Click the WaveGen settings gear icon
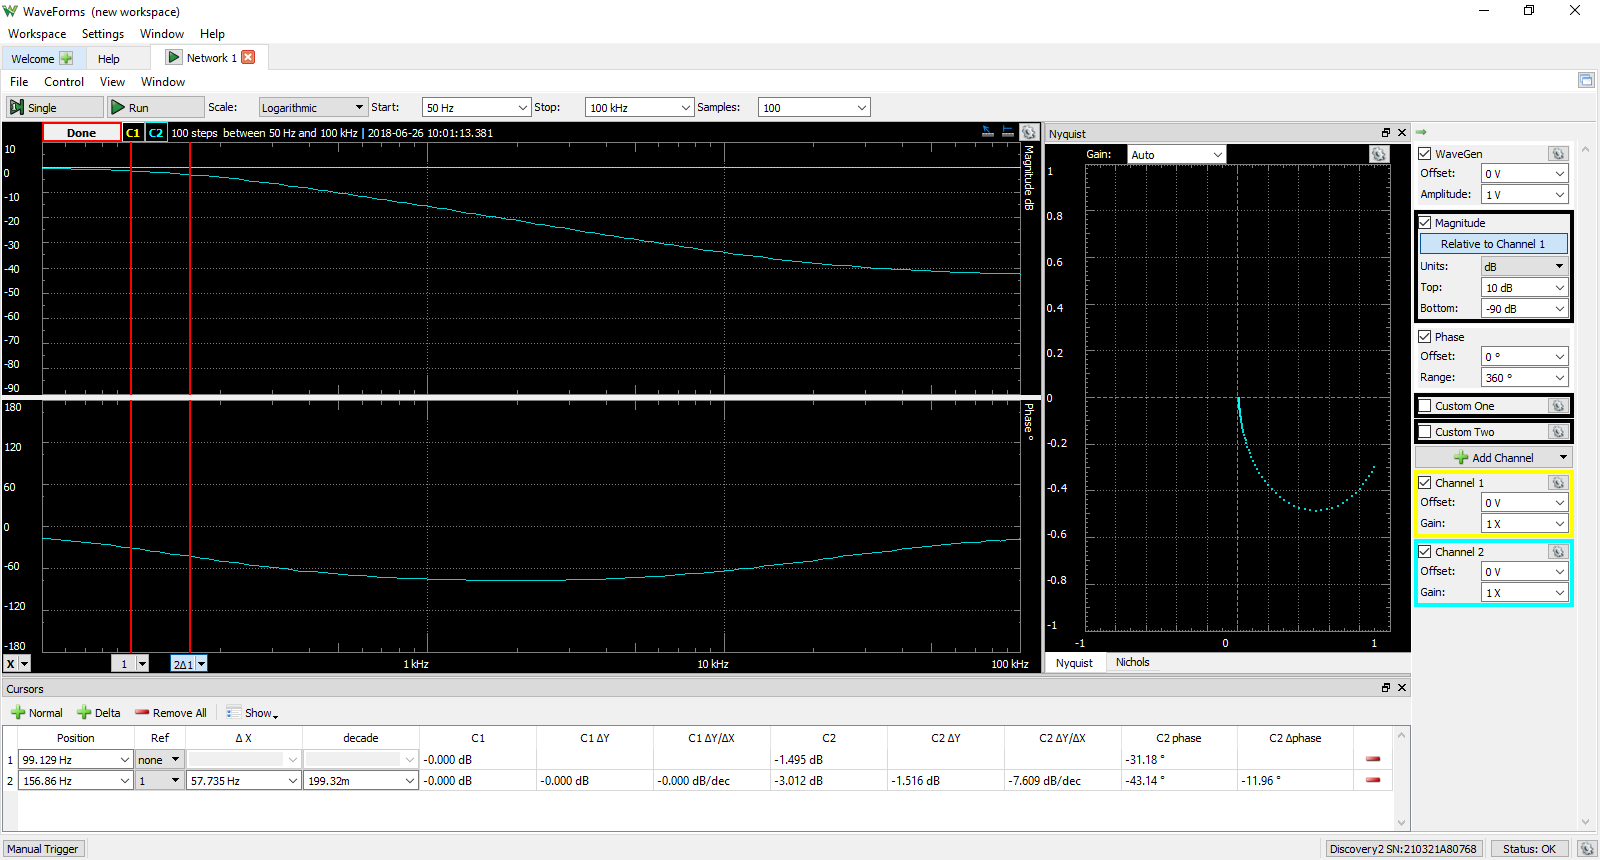Screen dimensions: 1600x860 tap(1557, 154)
